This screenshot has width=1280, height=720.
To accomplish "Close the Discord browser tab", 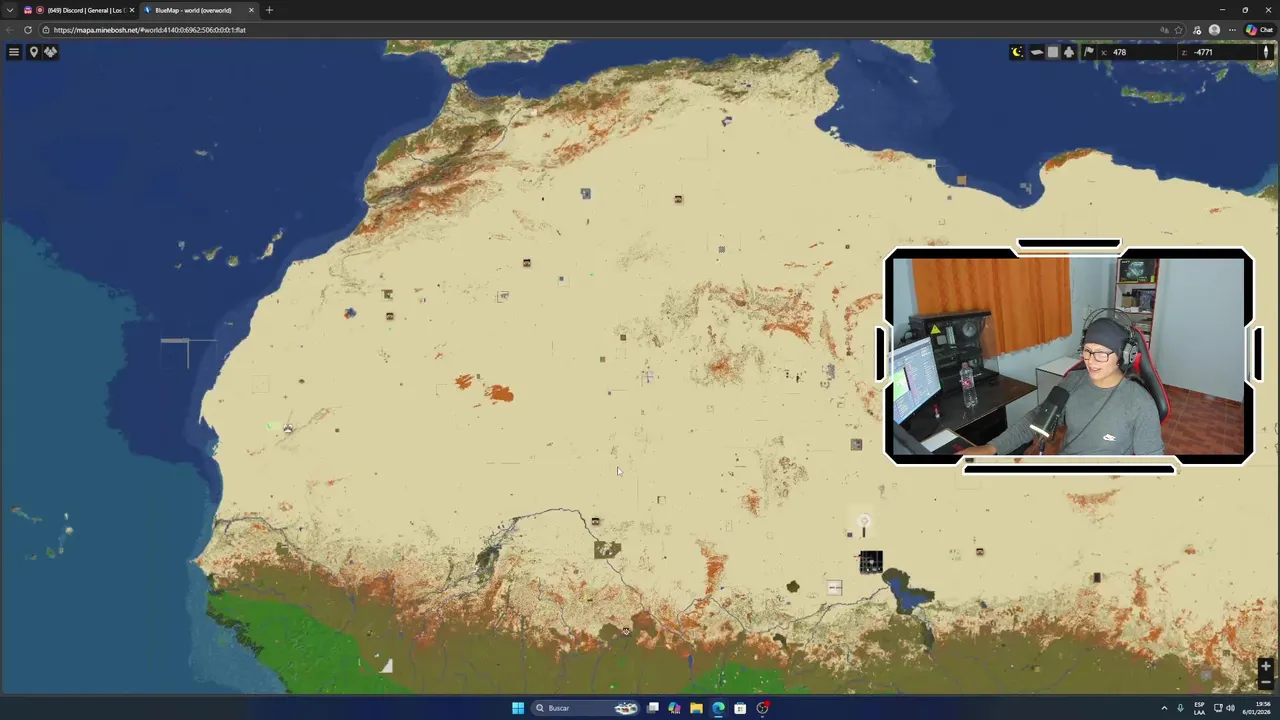I will pyautogui.click(x=131, y=10).
